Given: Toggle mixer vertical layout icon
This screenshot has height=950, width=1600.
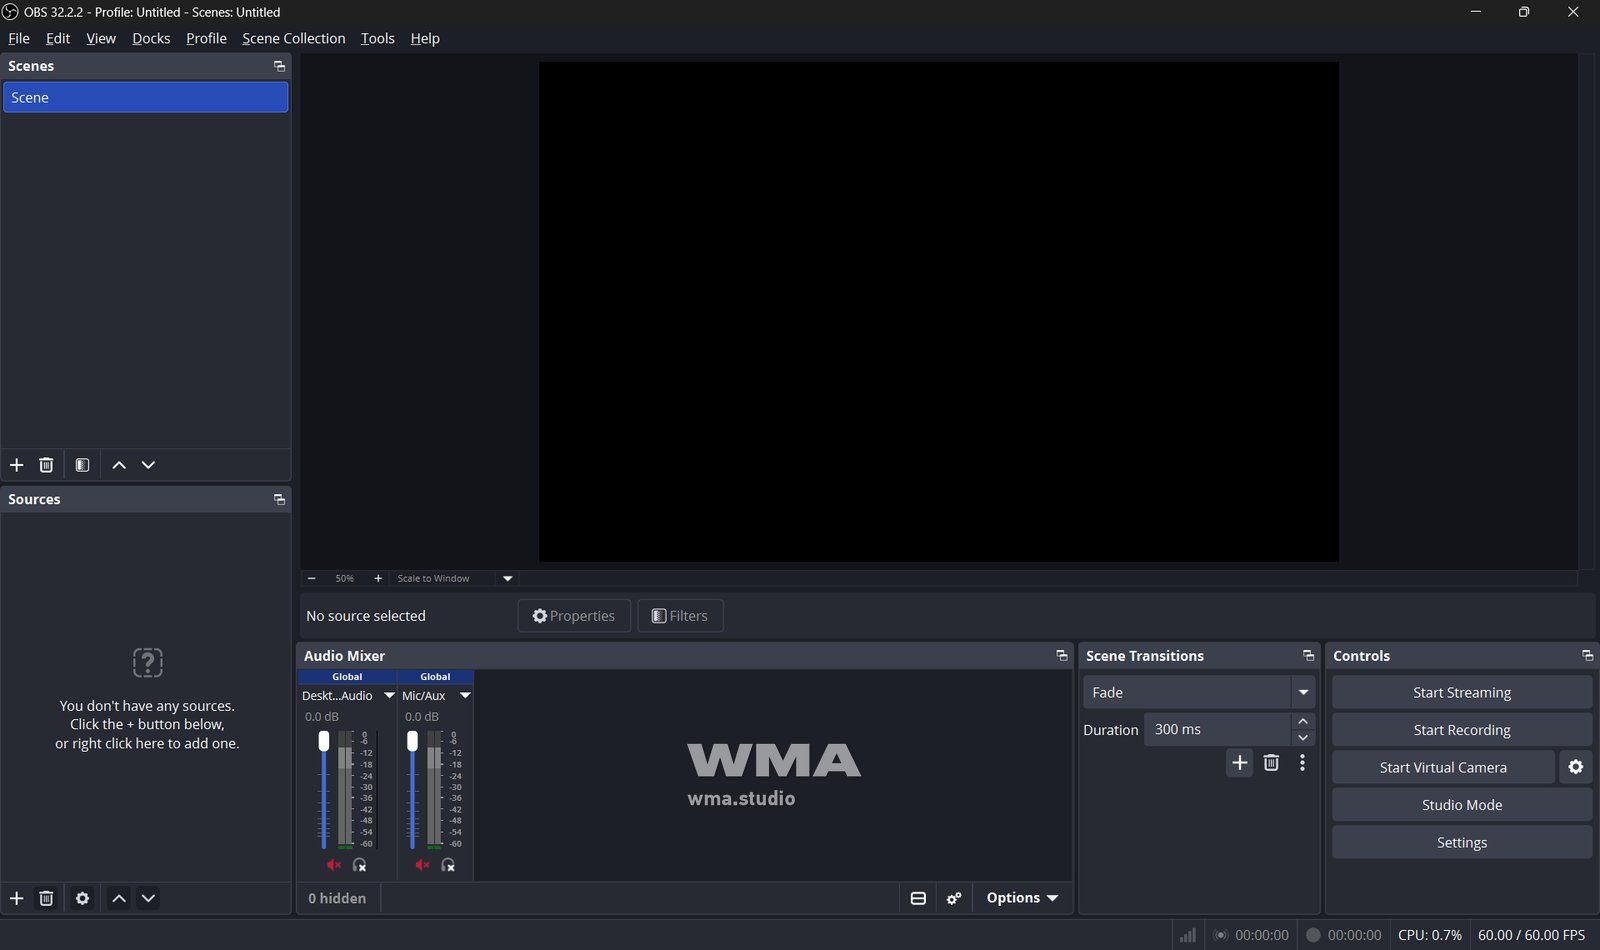Looking at the screenshot, I should point(918,898).
